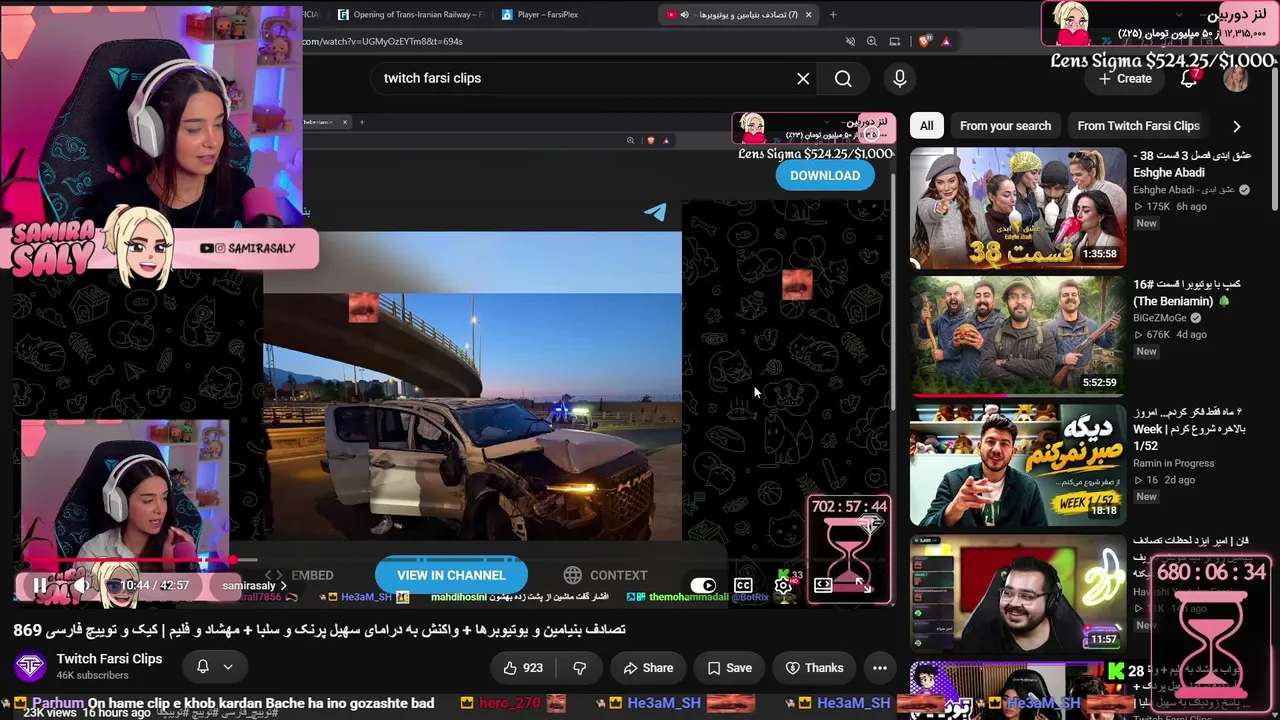Click the zoom magnifier in address bar
Image resolution: width=1280 pixels, height=720 pixels.
[872, 41]
